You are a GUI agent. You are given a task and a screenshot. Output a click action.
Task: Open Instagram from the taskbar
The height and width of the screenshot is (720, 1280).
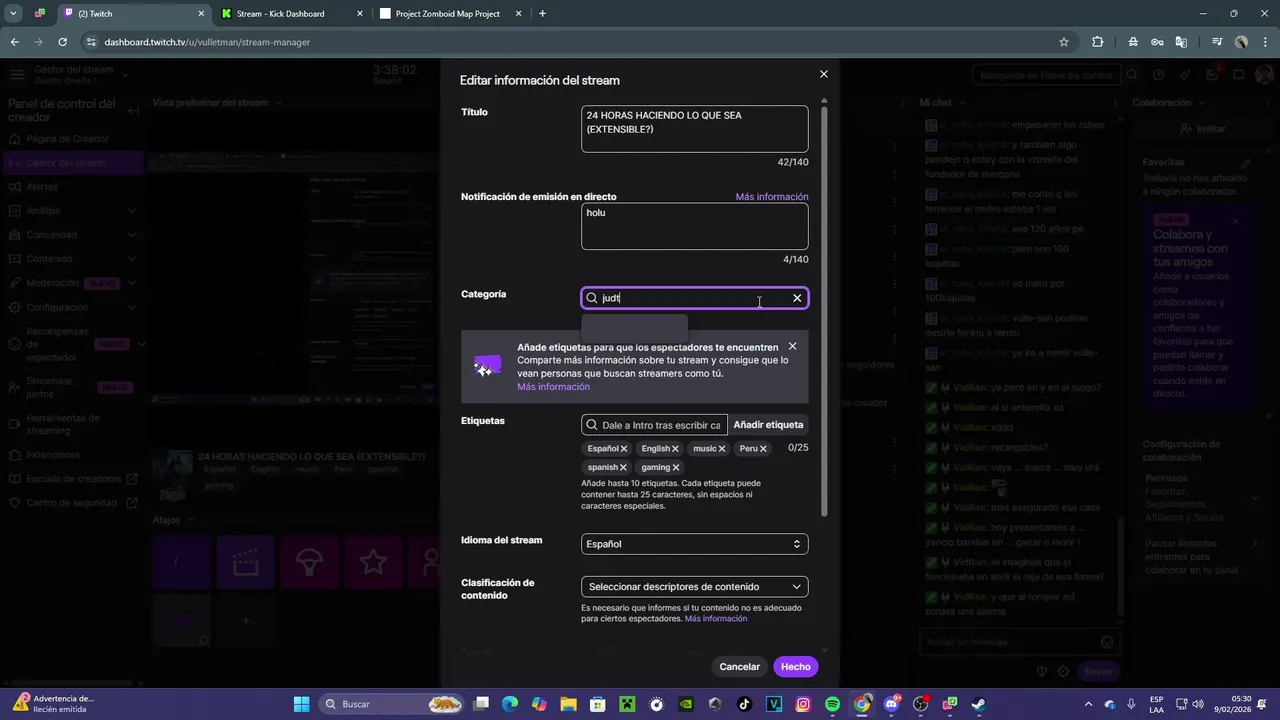pos(803,704)
